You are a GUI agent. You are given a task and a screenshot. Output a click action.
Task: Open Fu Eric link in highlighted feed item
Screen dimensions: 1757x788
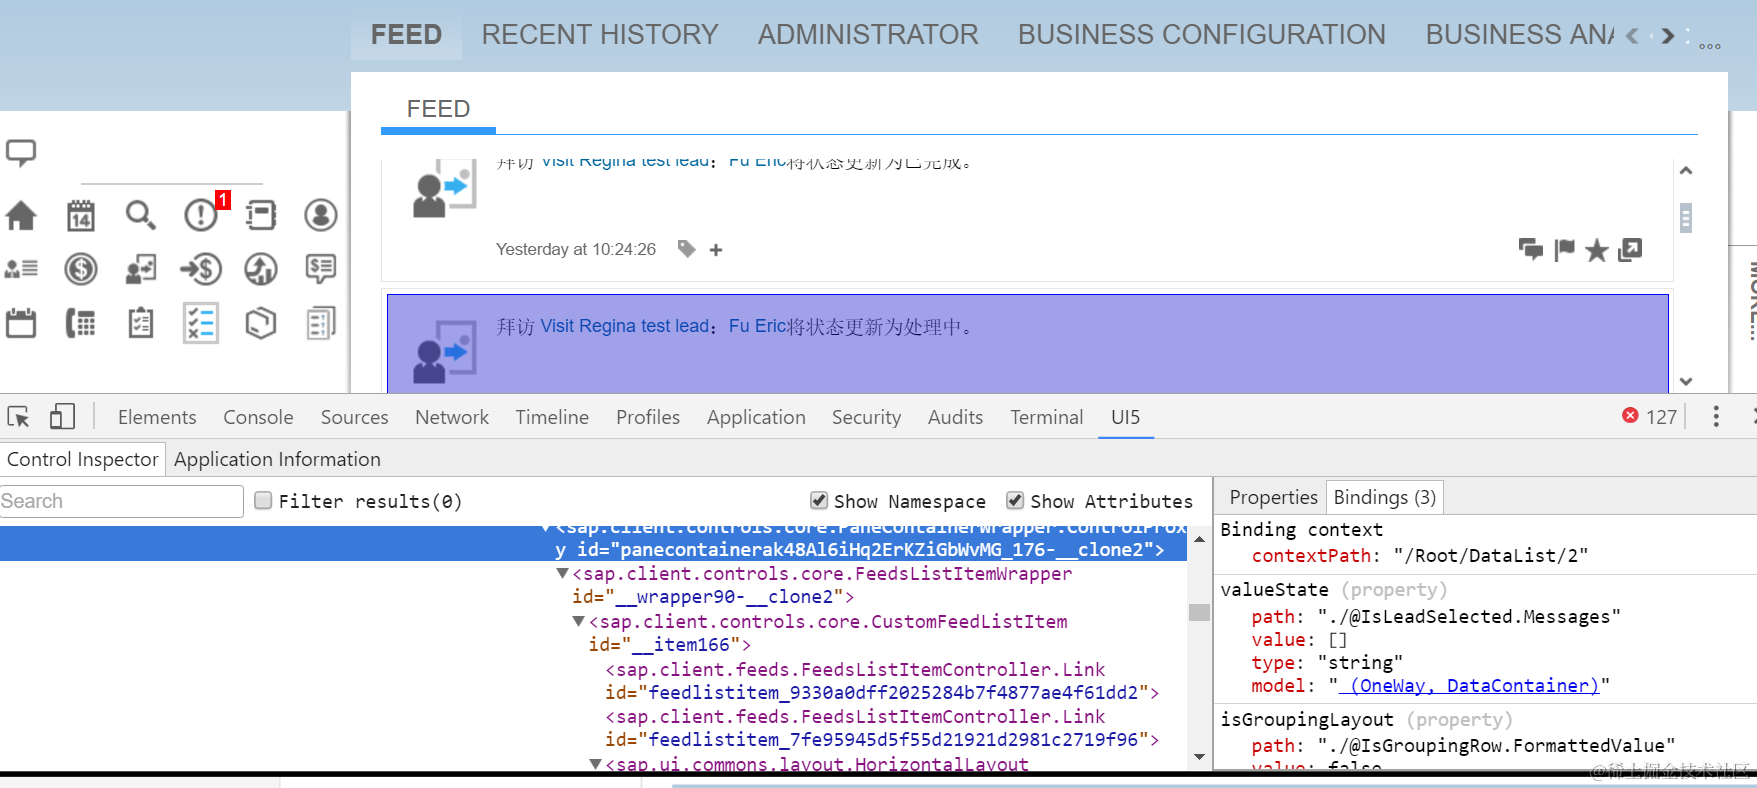(x=757, y=326)
